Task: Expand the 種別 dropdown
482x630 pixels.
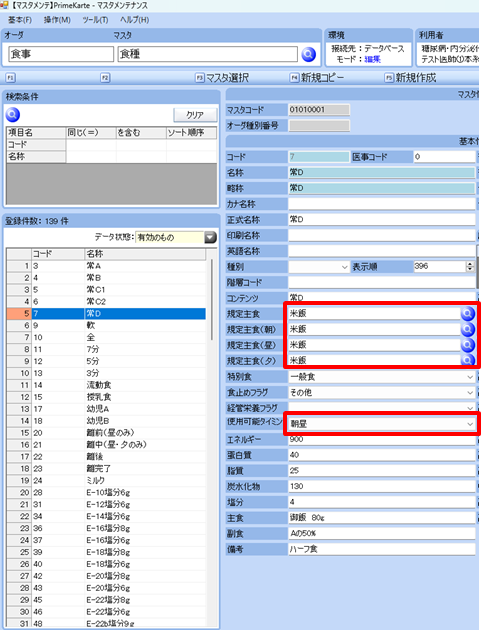Action: (x=344, y=267)
